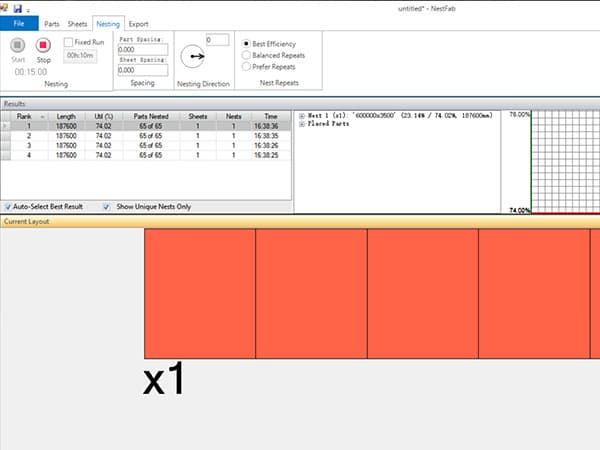Toggle Show Unique Nests Only checkbox
Viewport: 600px width, 450px height.
point(106,207)
